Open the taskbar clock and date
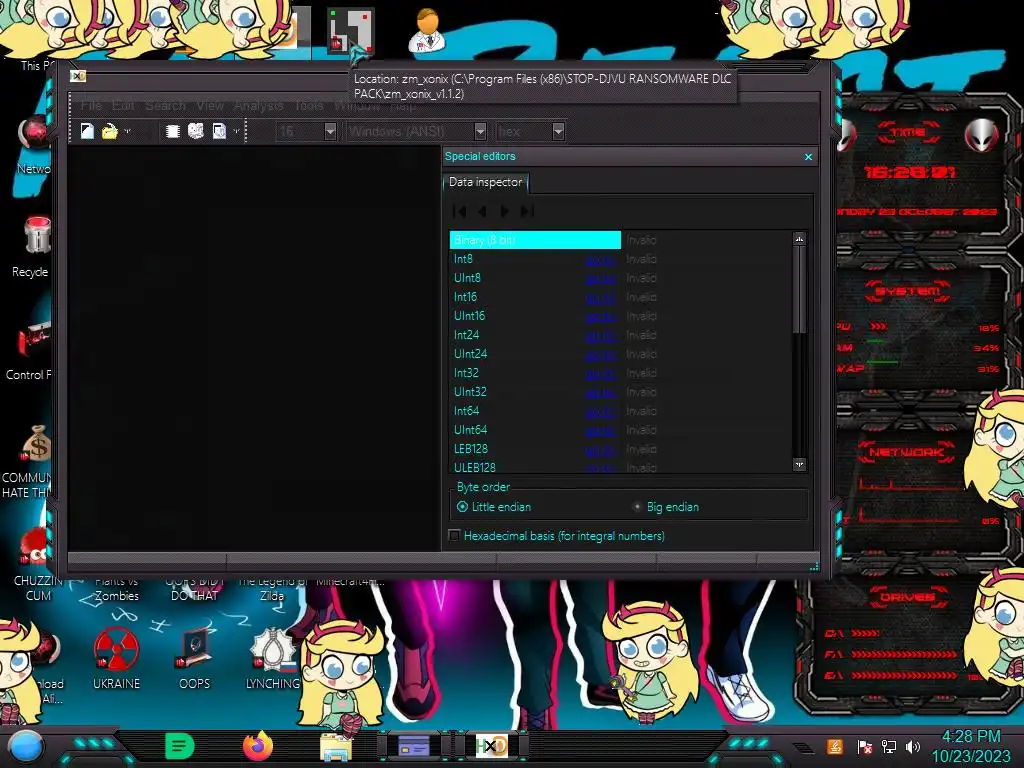The width and height of the screenshot is (1024, 768). pos(971,746)
